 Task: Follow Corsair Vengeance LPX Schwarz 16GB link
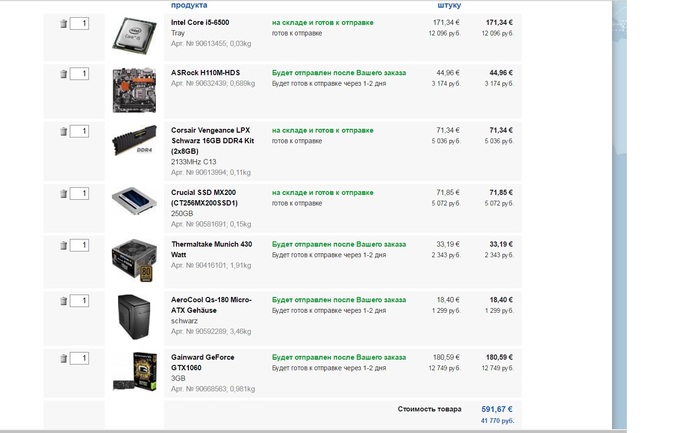point(212,141)
